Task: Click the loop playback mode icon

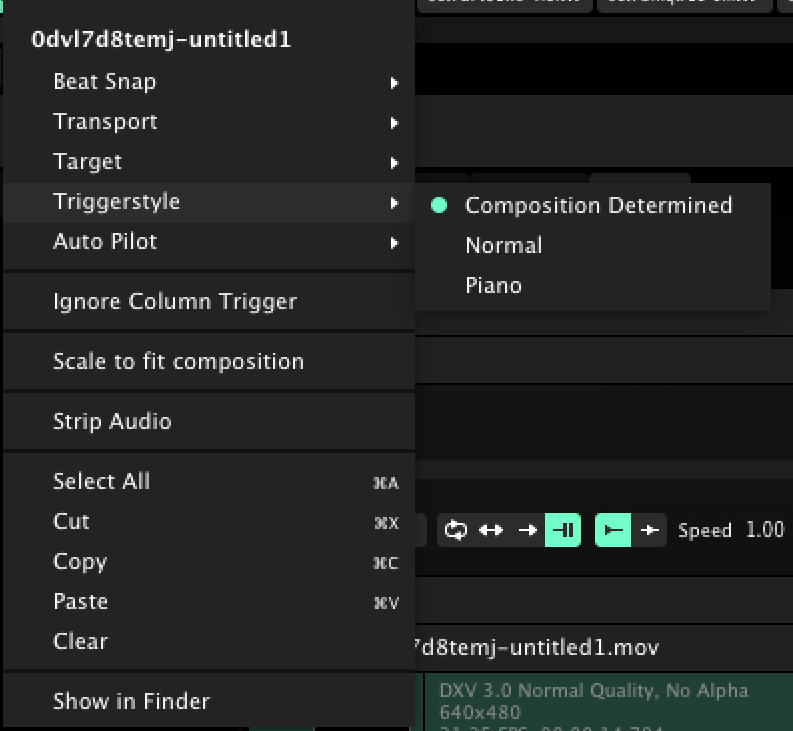Action: pyautogui.click(x=456, y=530)
